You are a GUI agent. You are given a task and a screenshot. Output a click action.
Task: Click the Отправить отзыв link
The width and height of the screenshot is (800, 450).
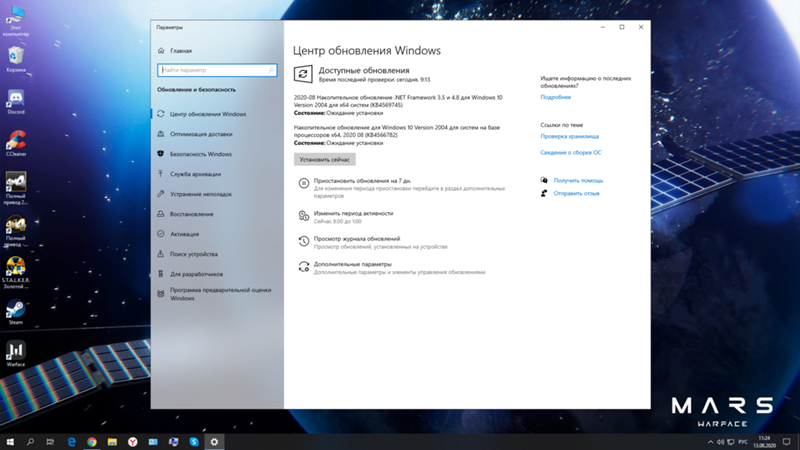[577, 193]
